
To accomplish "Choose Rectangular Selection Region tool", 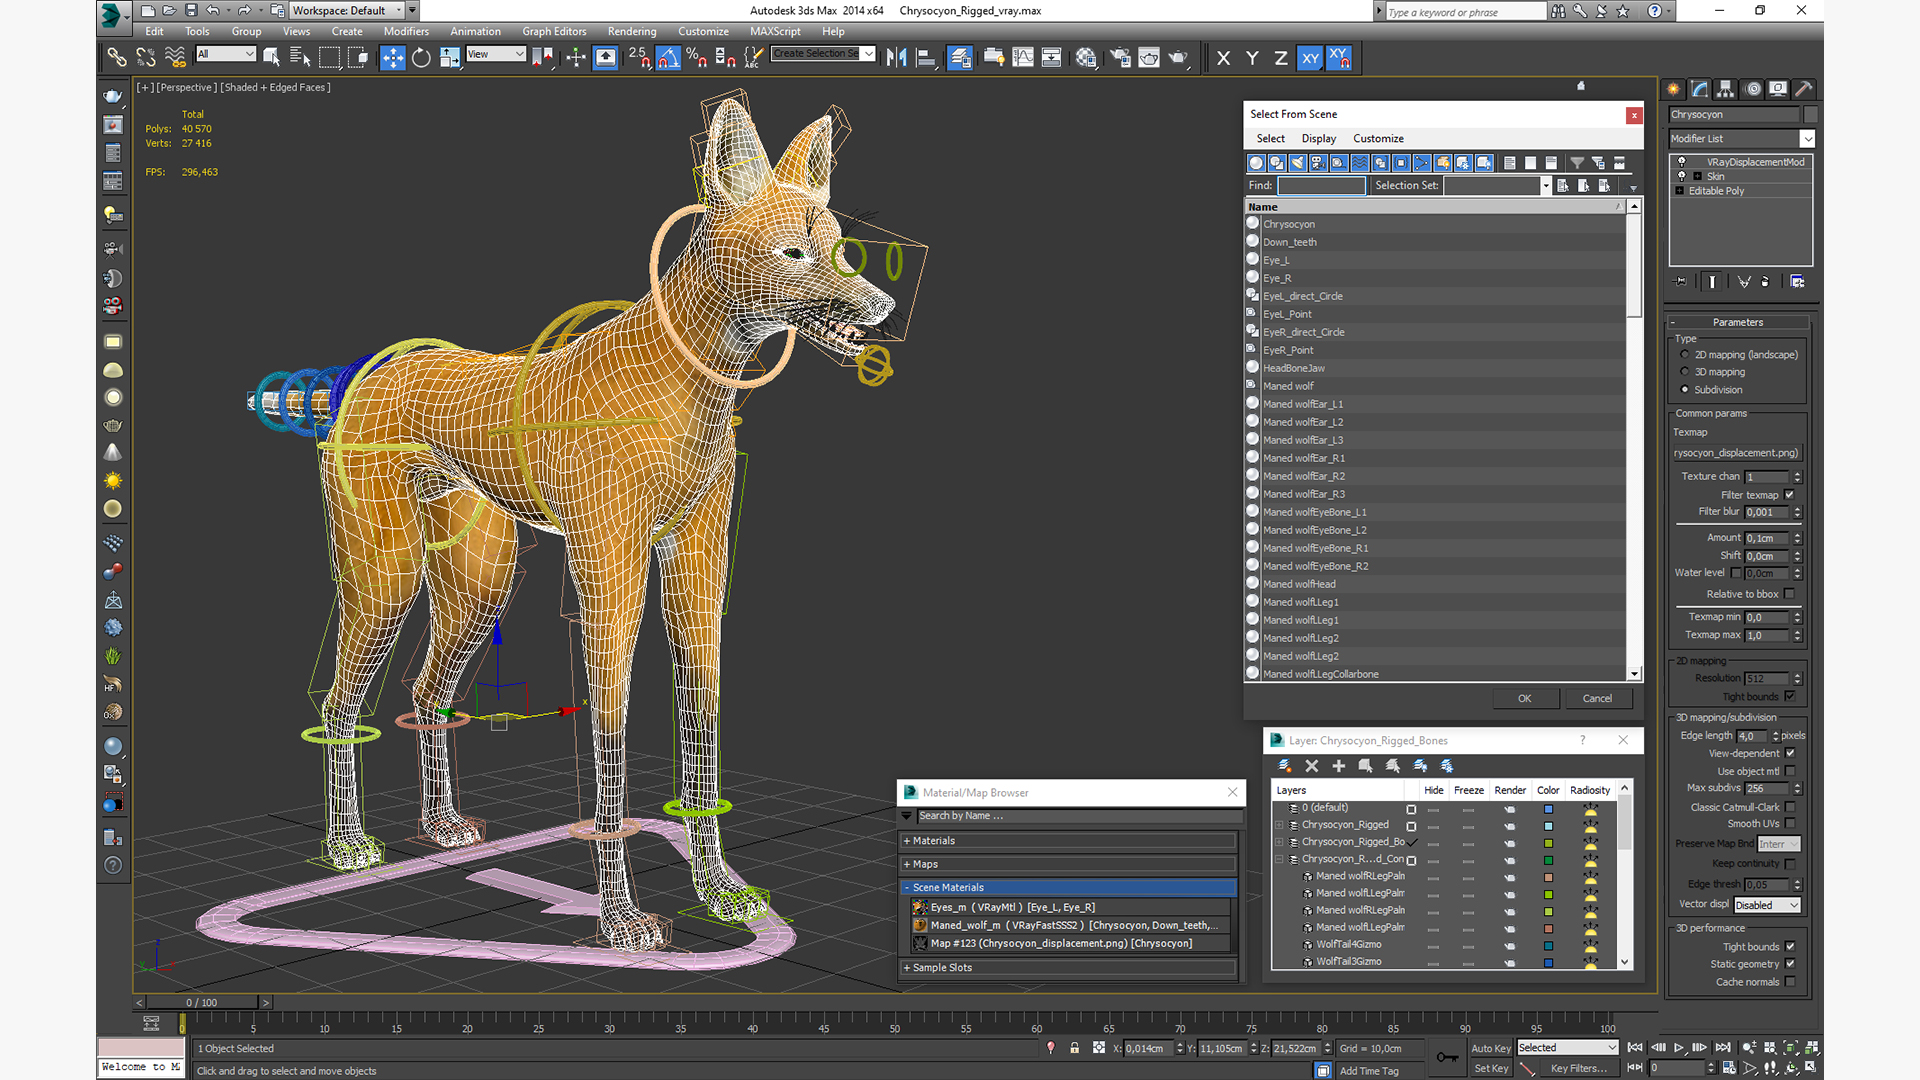I will pos(329,58).
